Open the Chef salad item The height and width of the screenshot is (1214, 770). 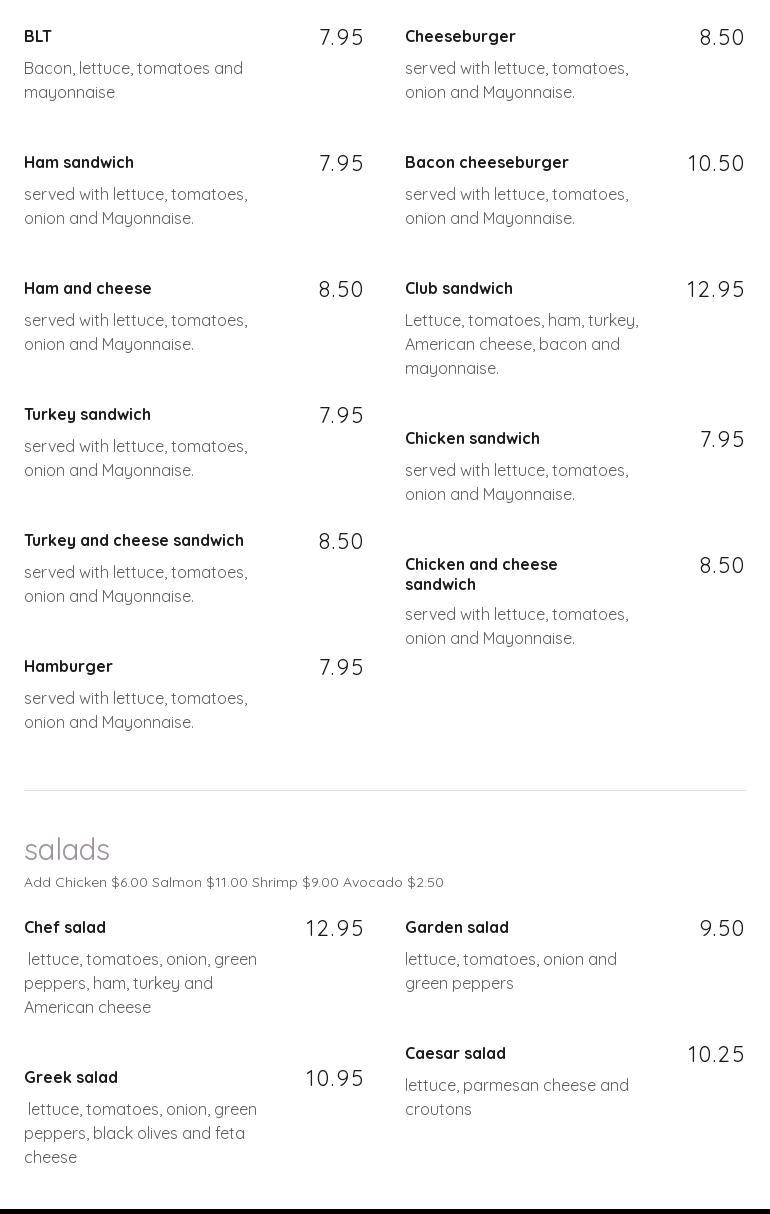pos(65,928)
